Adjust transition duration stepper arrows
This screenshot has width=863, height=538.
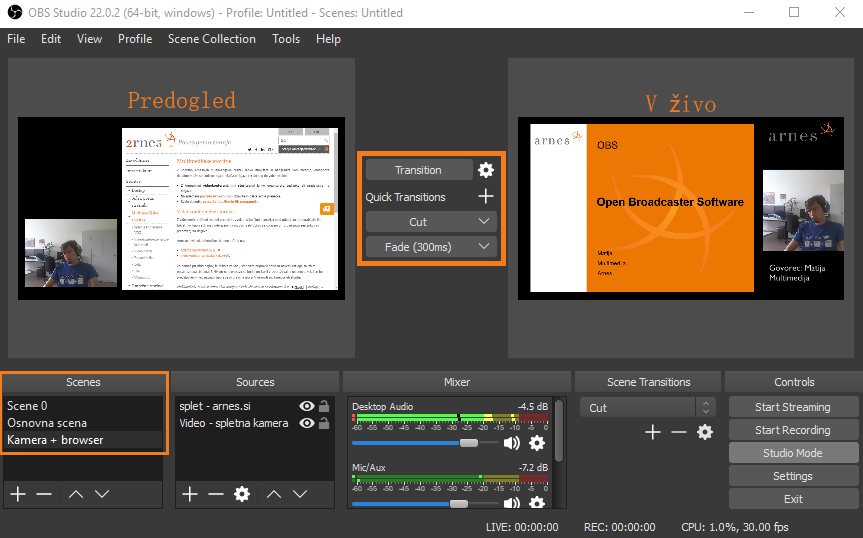coord(706,408)
